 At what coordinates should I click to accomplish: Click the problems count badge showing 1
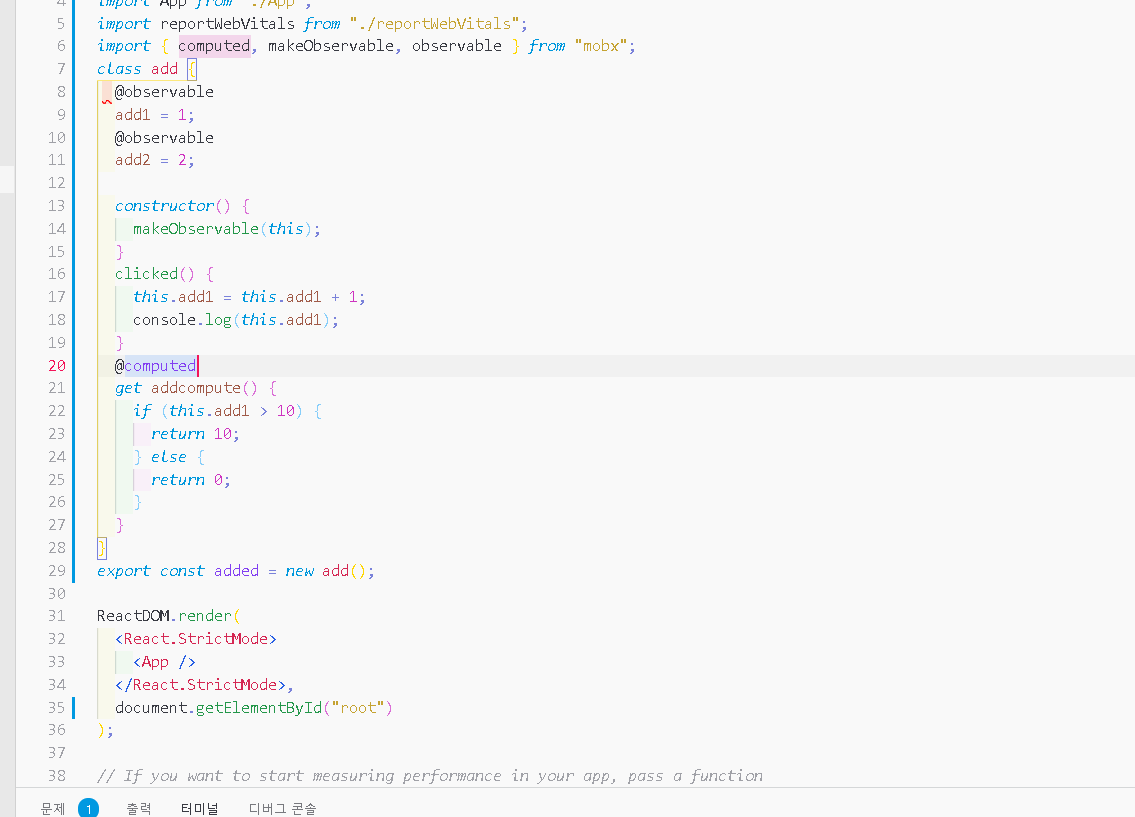tap(88, 808)
